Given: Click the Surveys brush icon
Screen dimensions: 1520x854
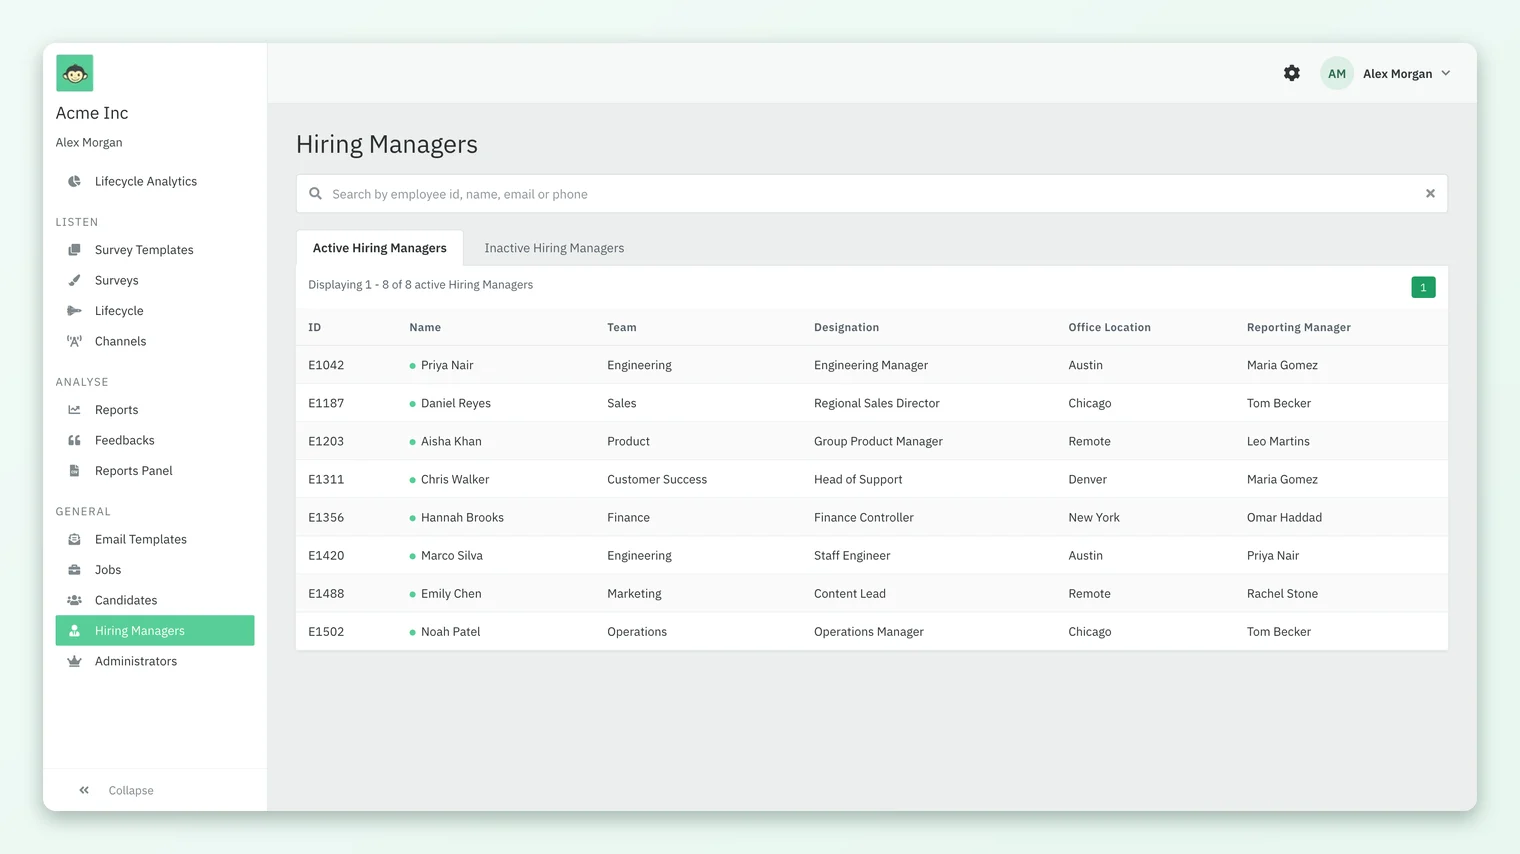Looking at the screenshot, I should [x=74, y=280].
